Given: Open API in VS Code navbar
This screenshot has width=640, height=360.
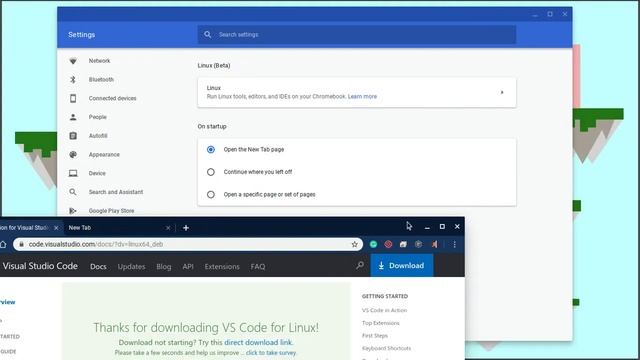Looking at the screenshot, I should 188,267.
